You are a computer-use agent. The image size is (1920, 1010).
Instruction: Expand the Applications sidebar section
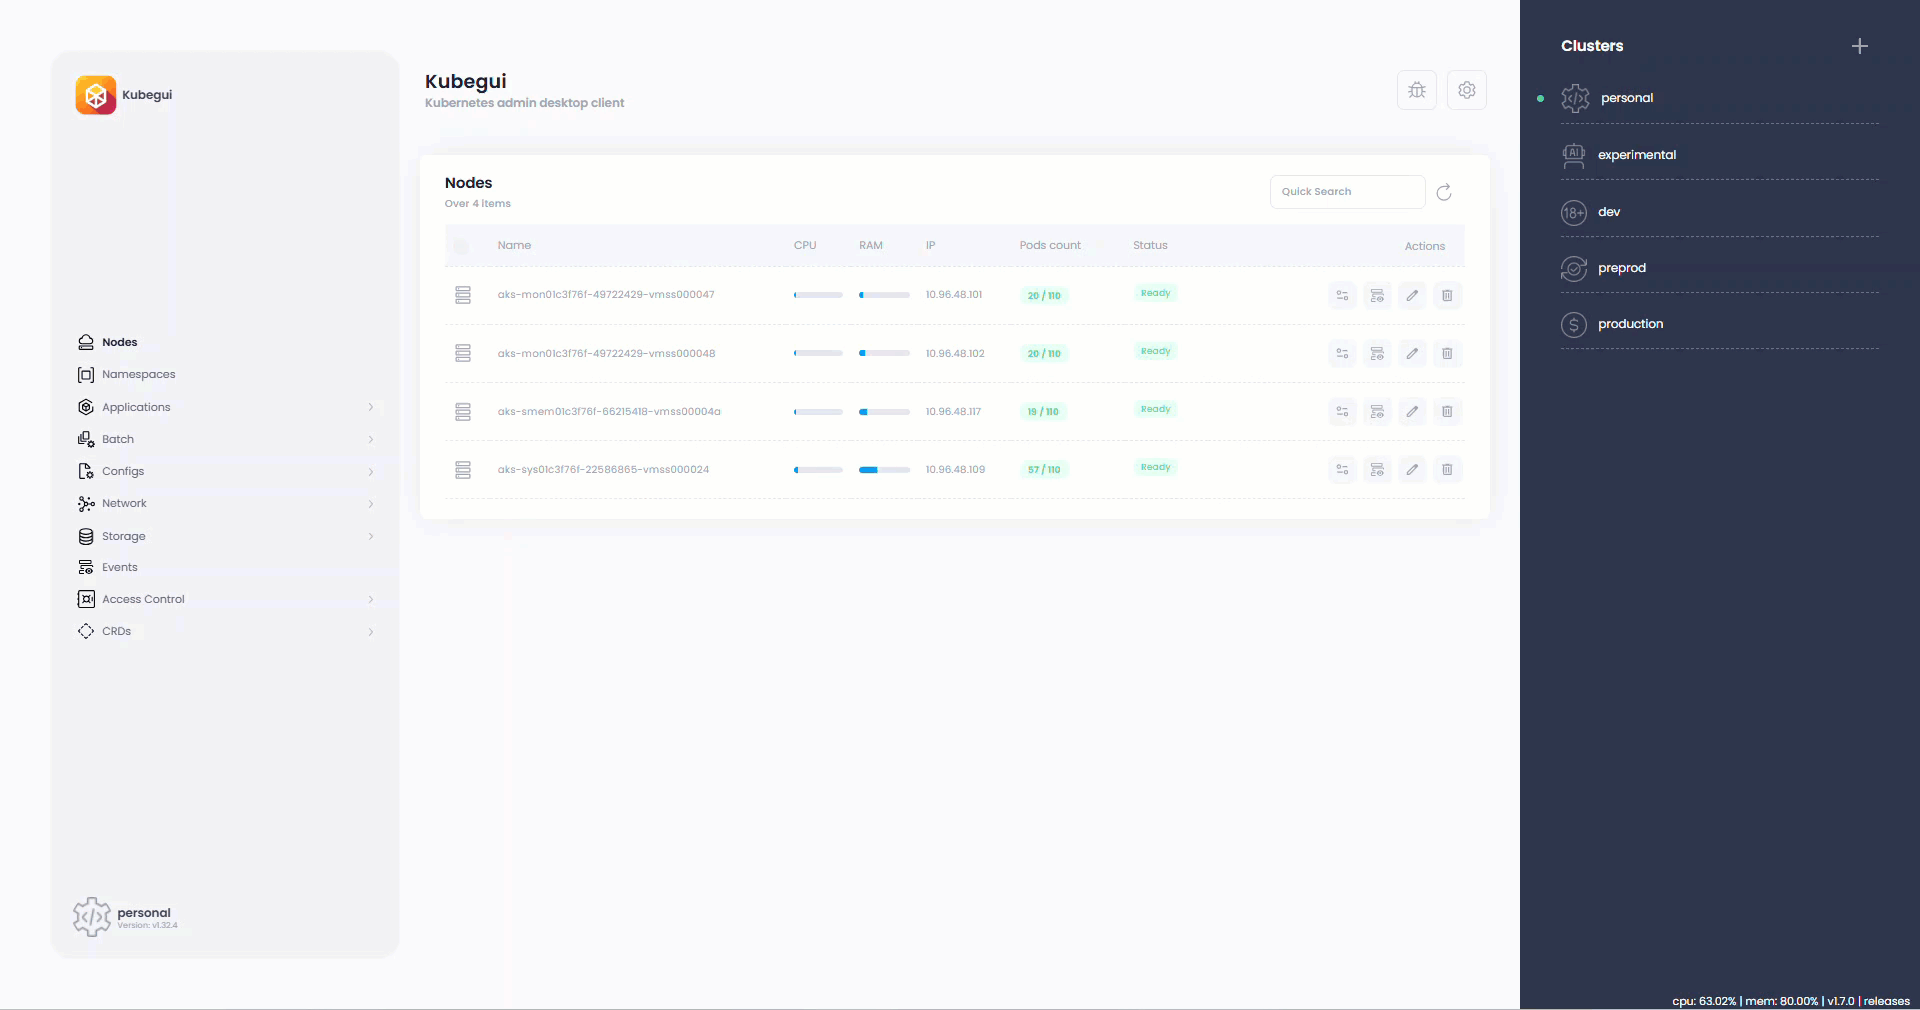[370, 407]
